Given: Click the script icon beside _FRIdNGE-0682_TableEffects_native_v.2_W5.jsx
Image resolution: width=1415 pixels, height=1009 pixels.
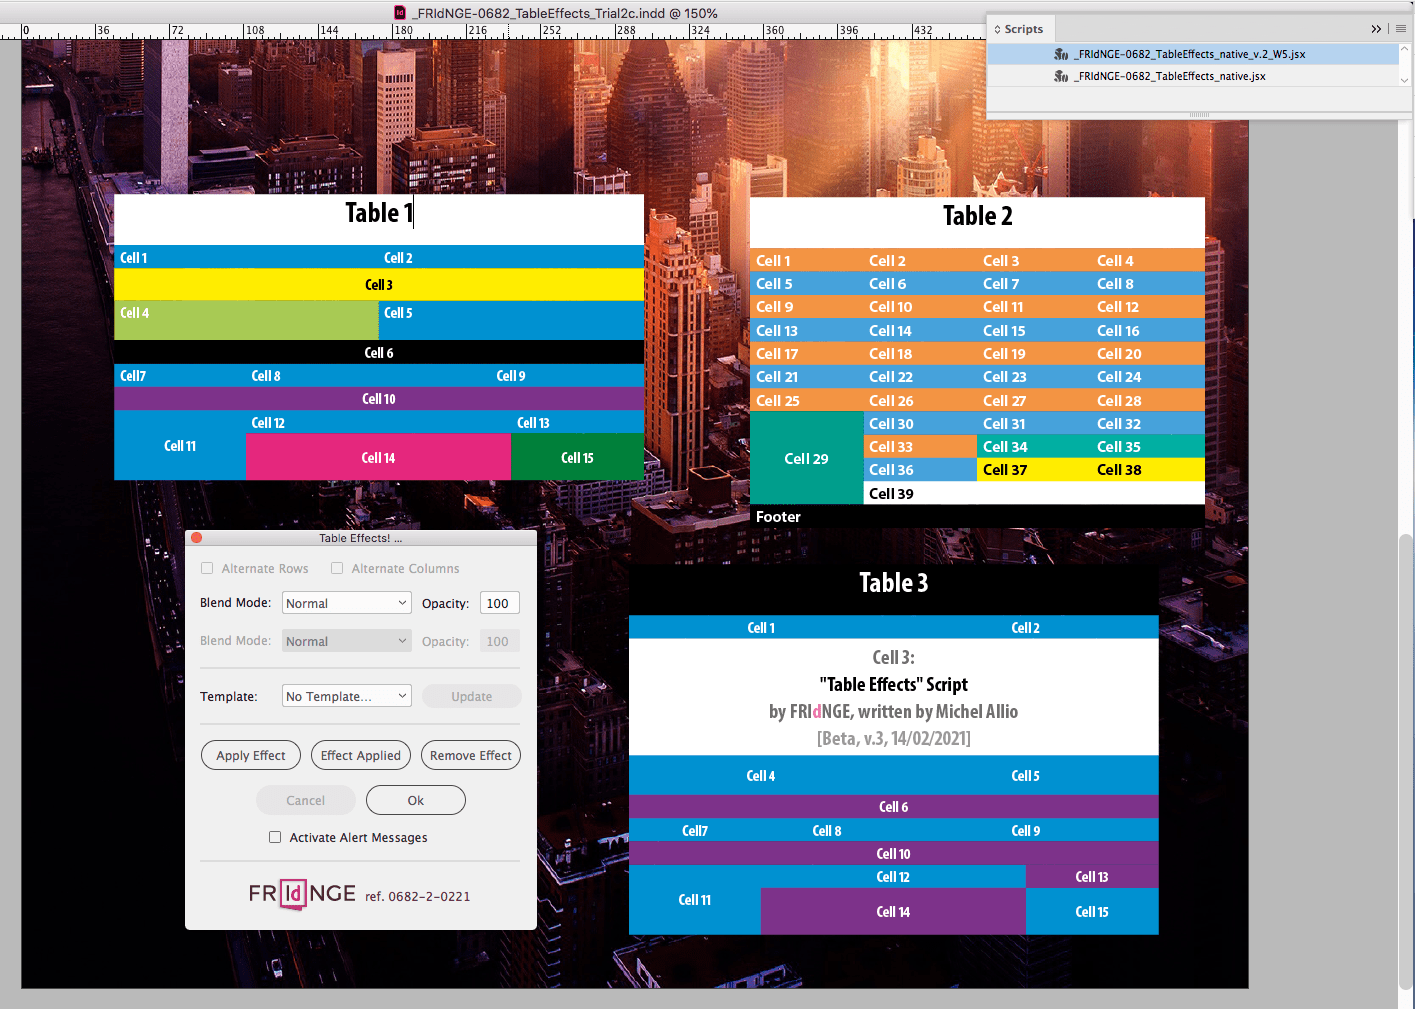Looking at the screenshot, I should coord(1061,54).
